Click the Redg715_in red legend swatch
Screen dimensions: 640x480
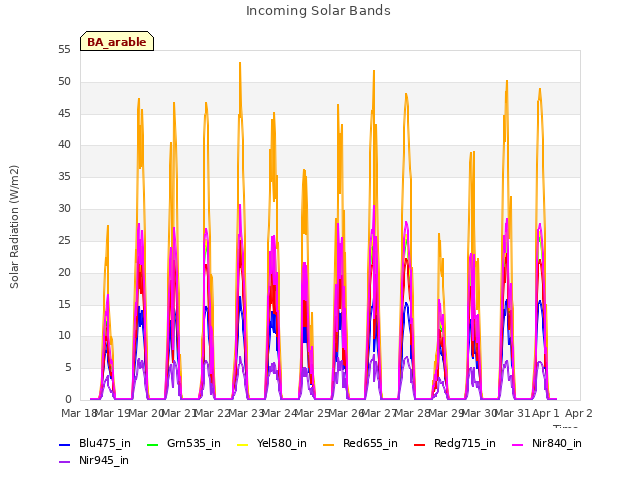[x=420, y=444]
